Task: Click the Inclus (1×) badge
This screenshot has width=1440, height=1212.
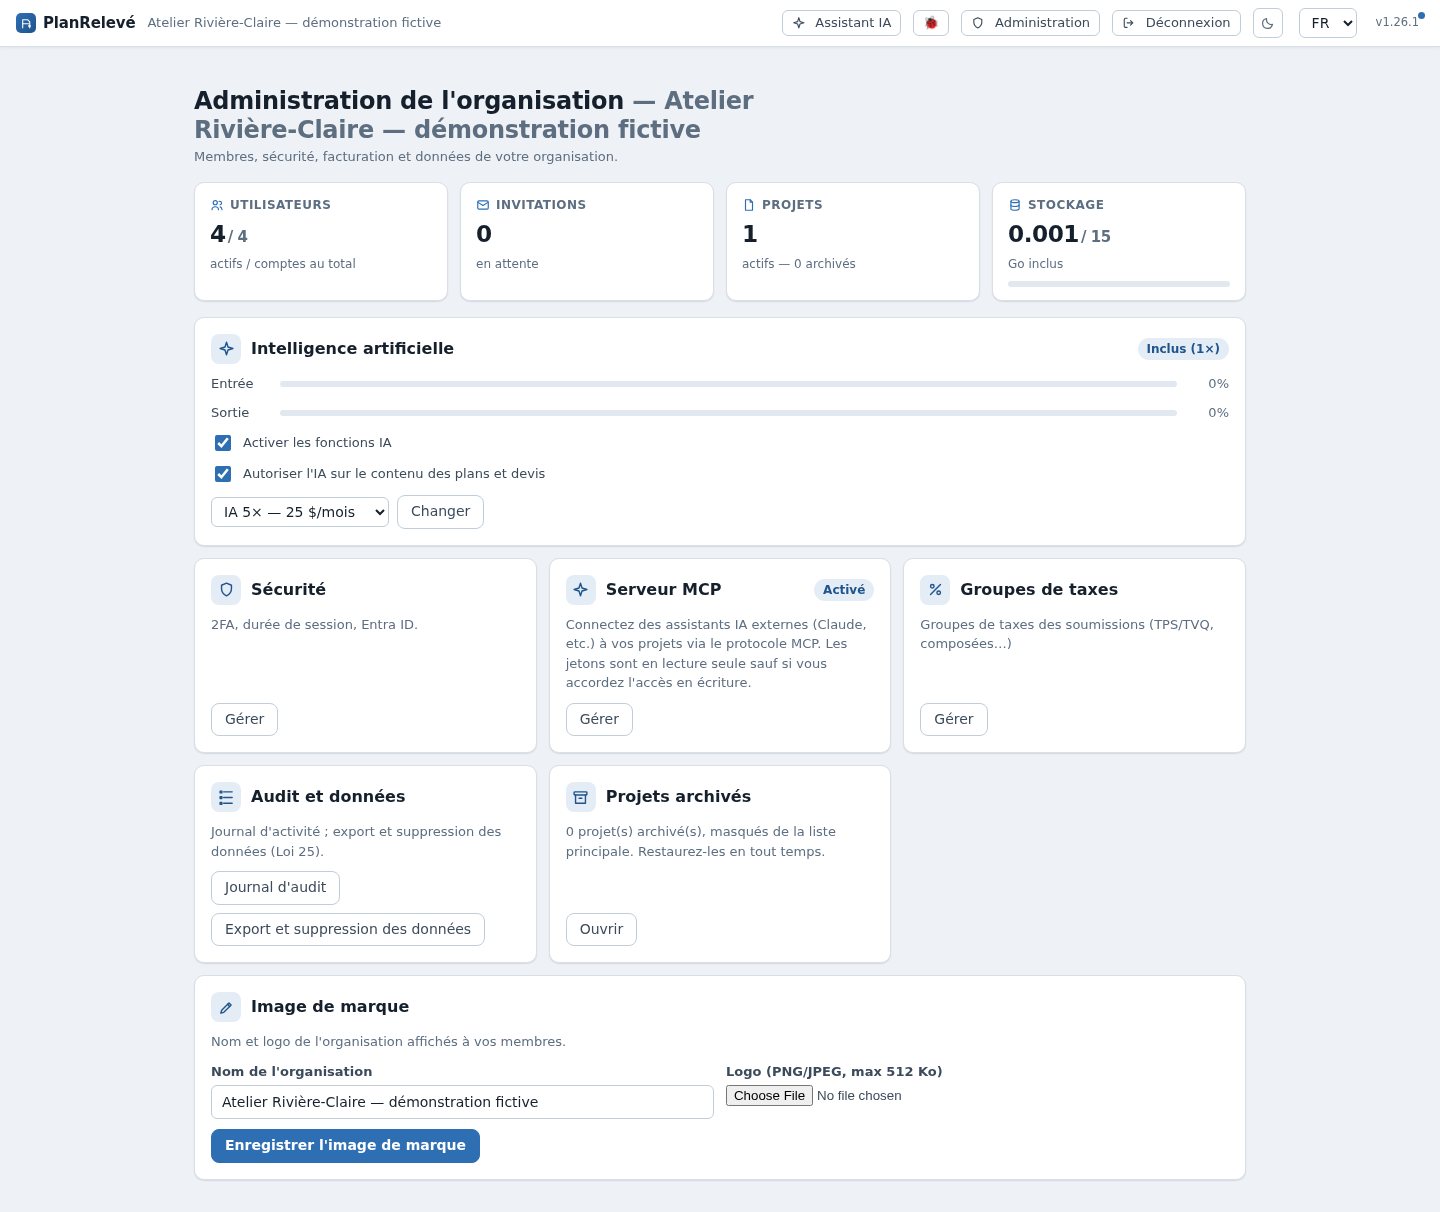Action: (x=1183, y=349)
